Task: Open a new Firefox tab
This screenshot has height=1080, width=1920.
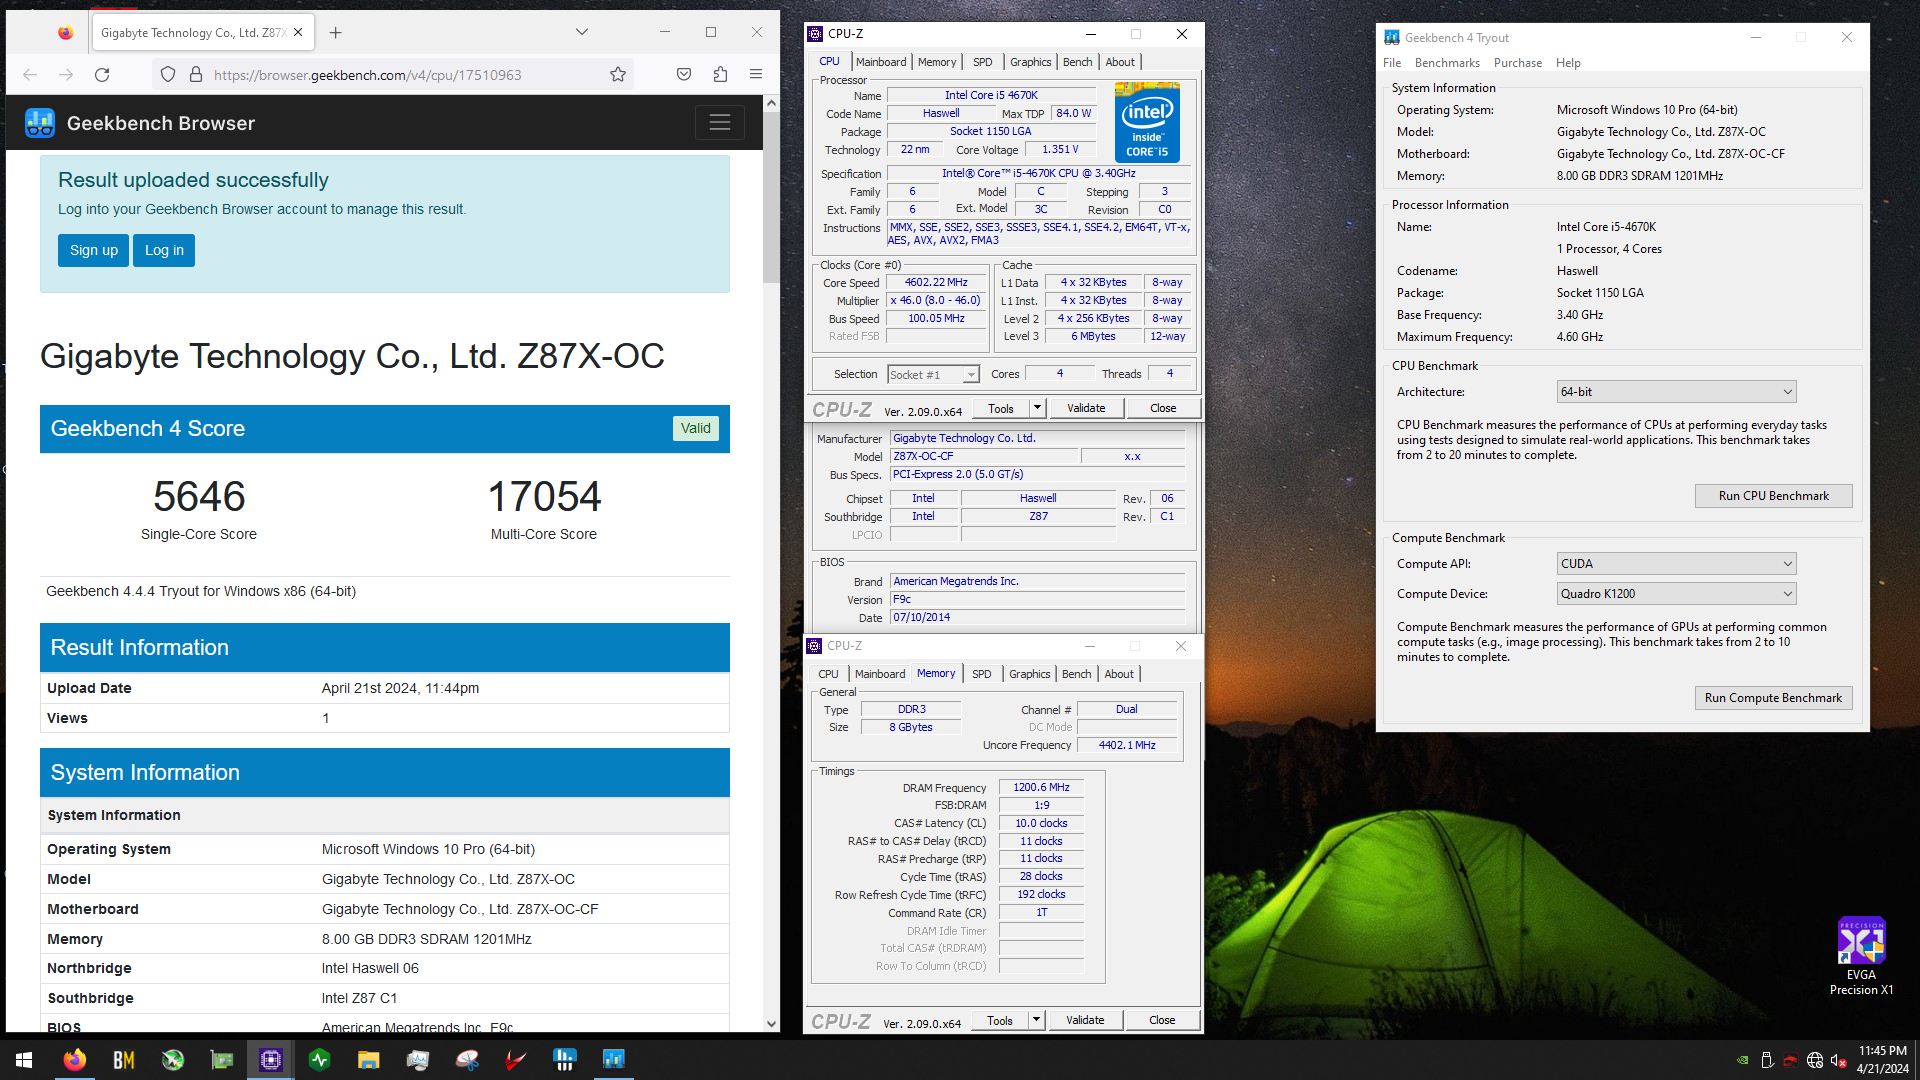Action: (x=336, y=33)
